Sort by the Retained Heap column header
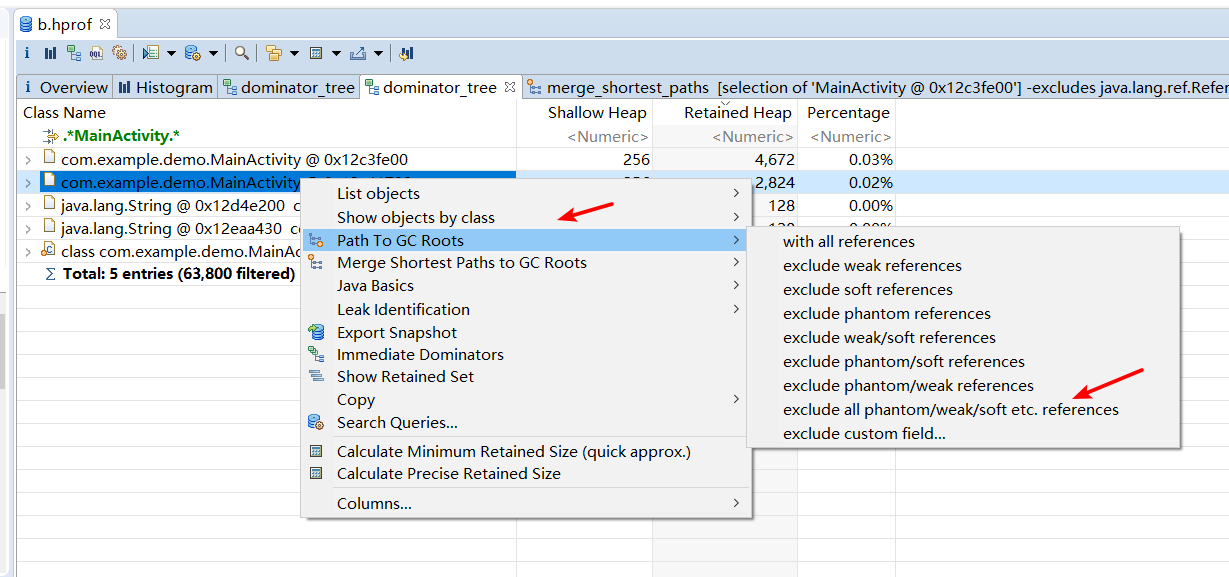 (737, 113)
